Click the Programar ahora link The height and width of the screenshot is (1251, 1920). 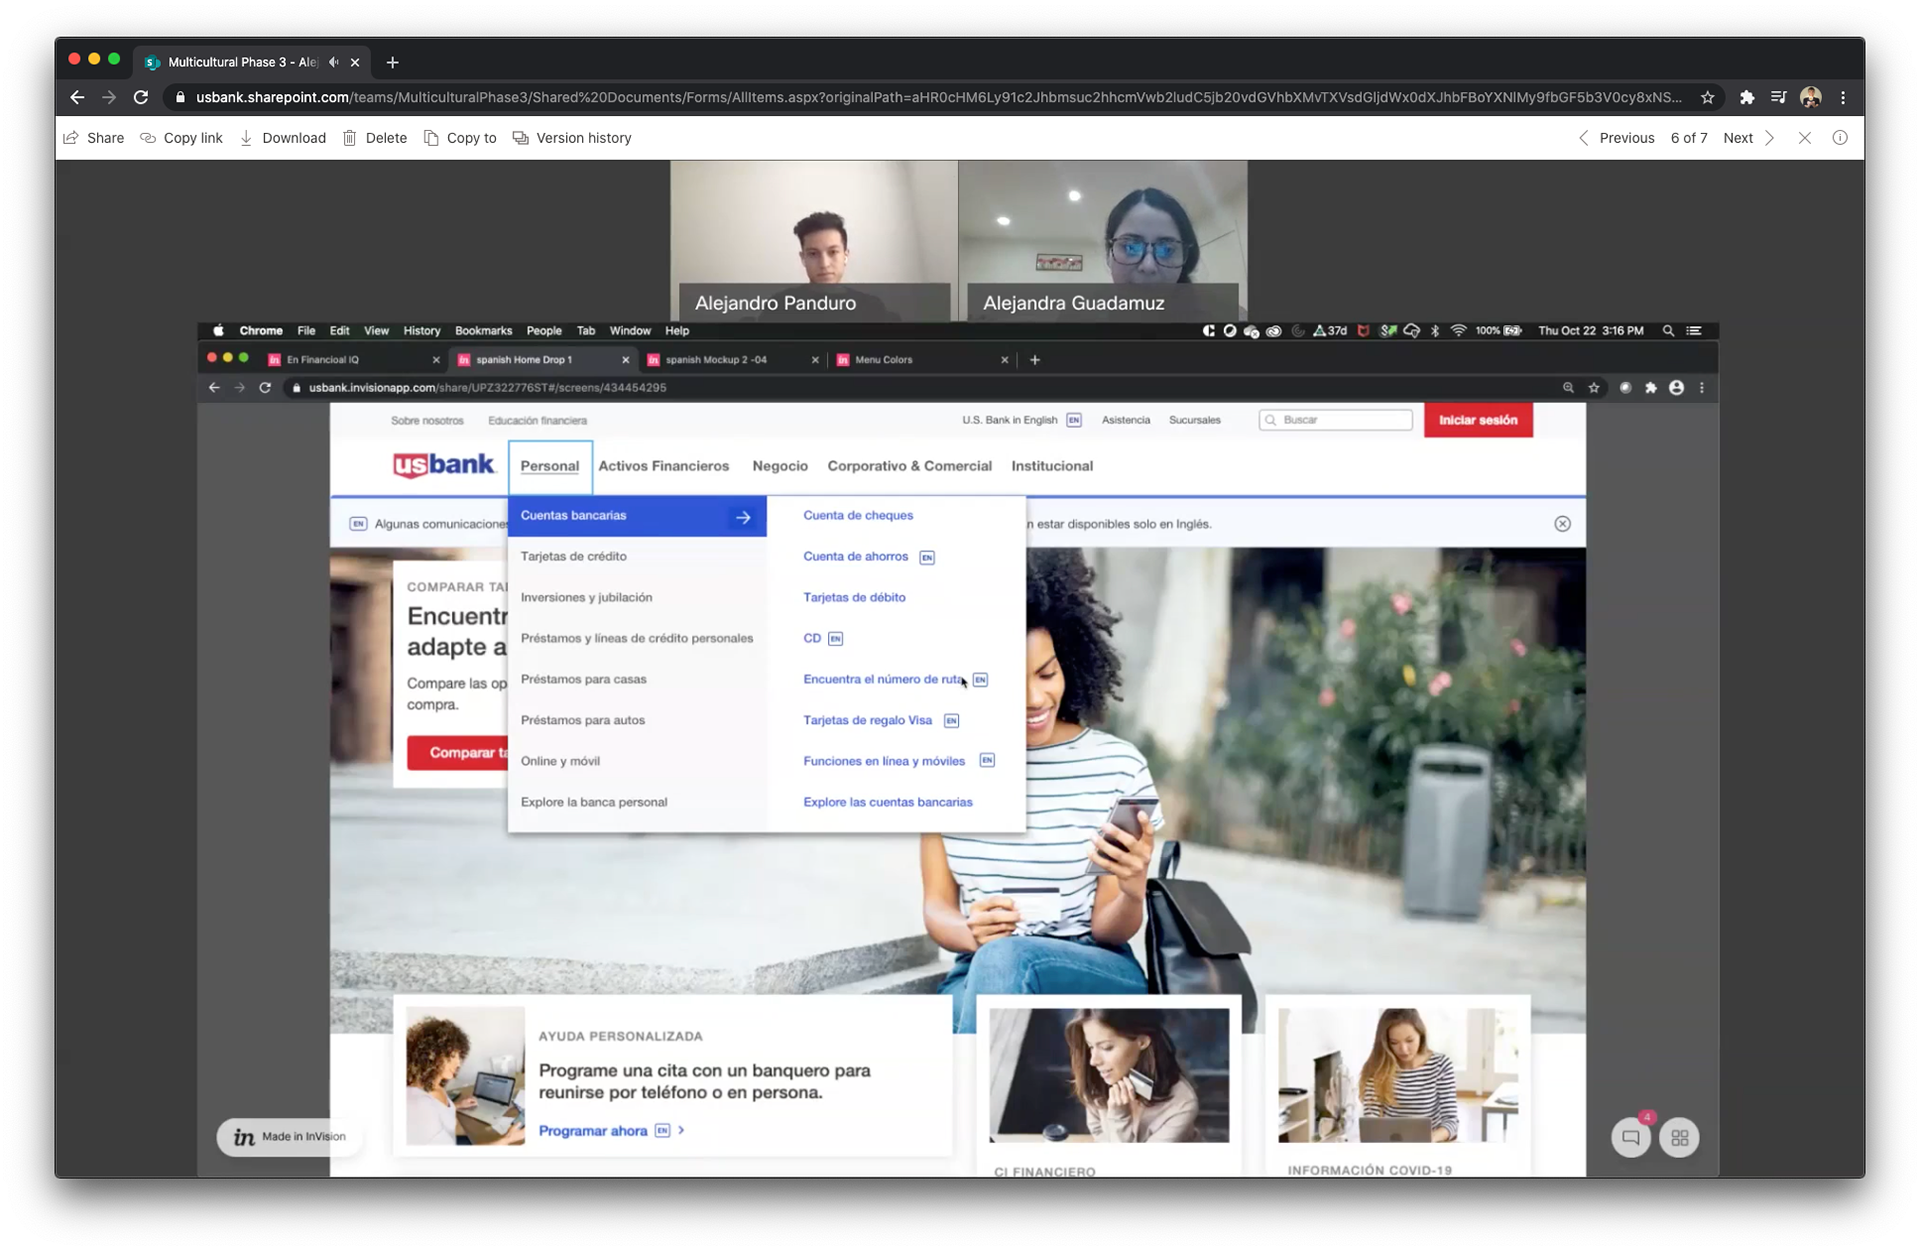tap(593, 1131)
